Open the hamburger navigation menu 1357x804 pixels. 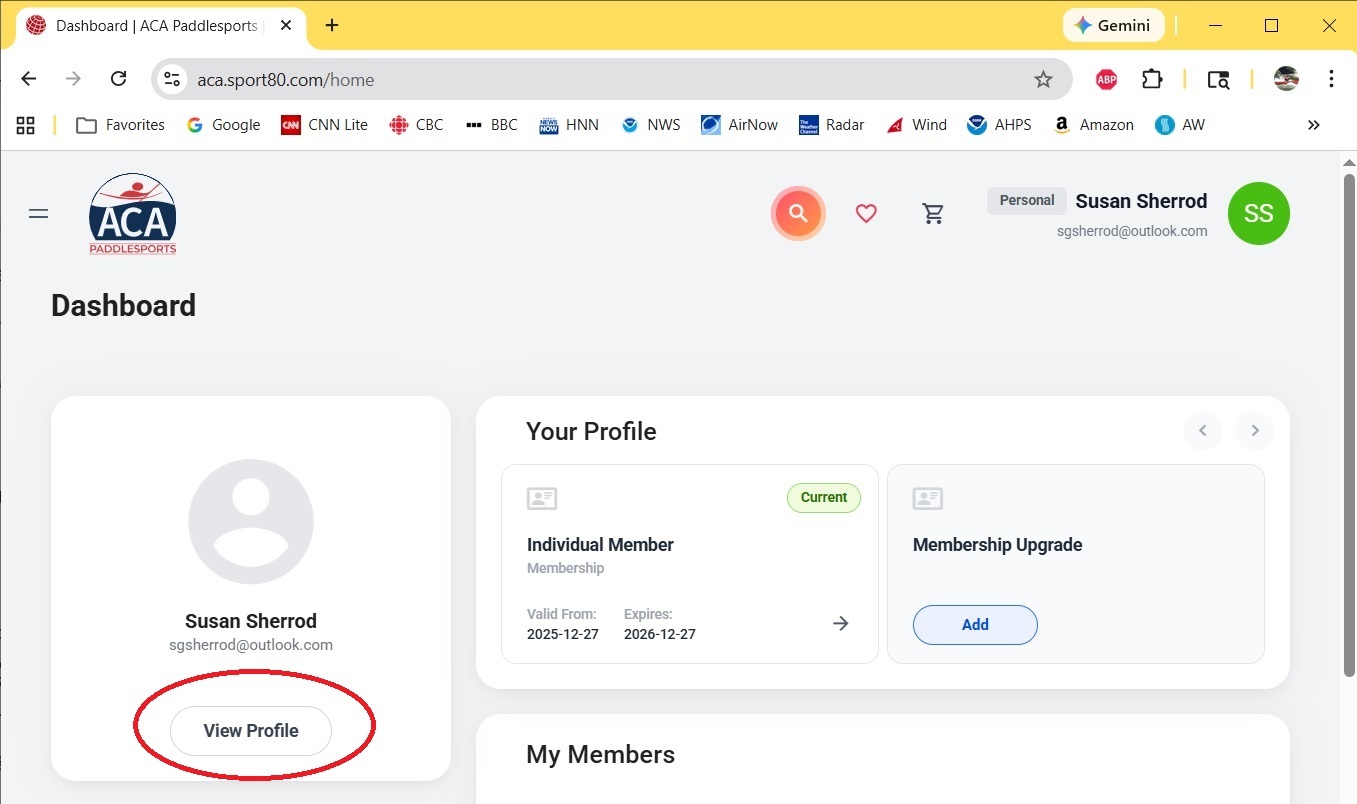(38, 213)
